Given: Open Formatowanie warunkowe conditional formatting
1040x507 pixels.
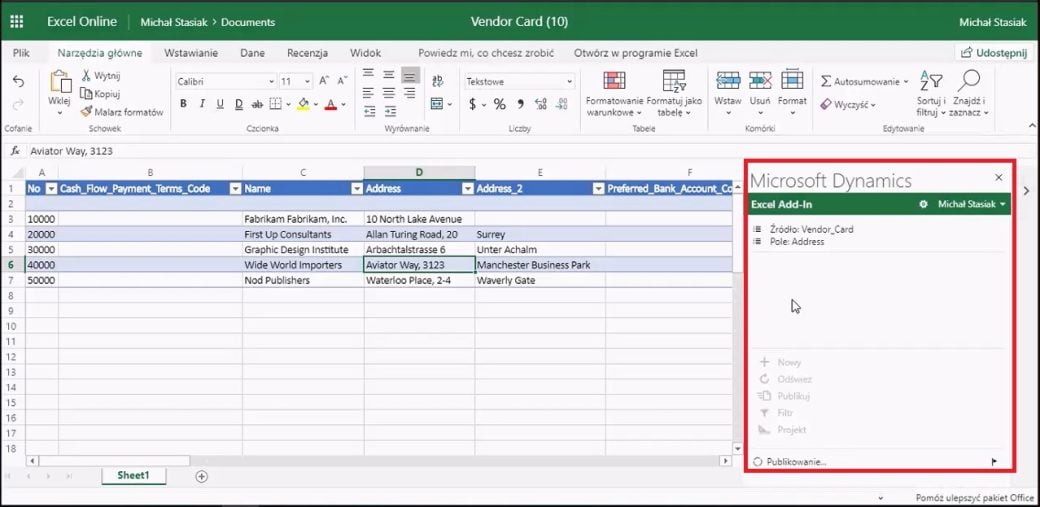Looking at the screenshot, I should (x=614, y=93).
